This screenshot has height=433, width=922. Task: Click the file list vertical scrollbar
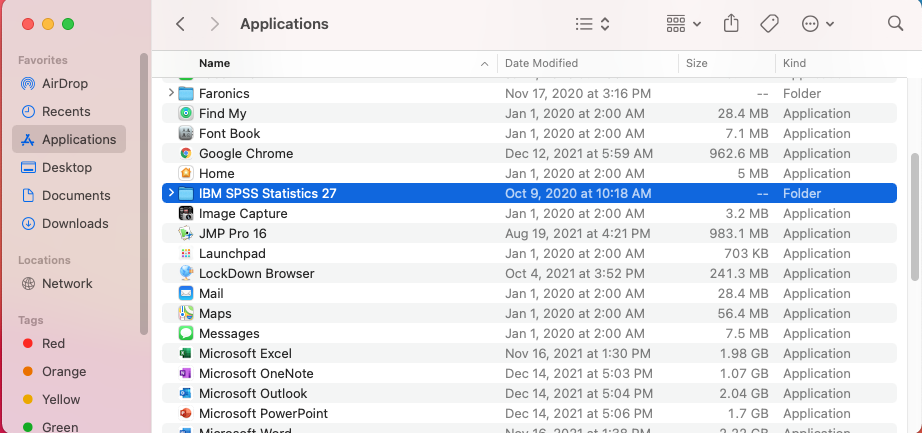(x=914, y=215)
